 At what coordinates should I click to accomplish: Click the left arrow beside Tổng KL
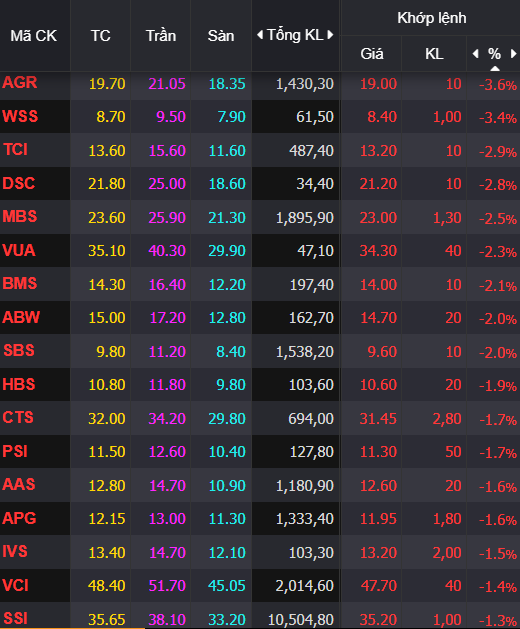tap(260, 35)
